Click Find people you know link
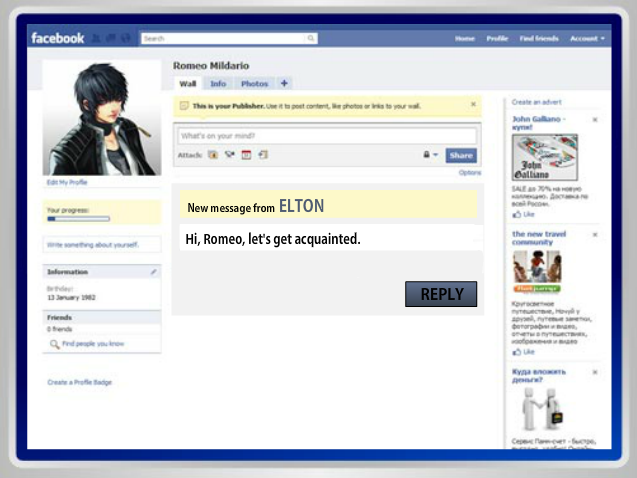Viewport: 637px width, 478px height. (93, 344)
